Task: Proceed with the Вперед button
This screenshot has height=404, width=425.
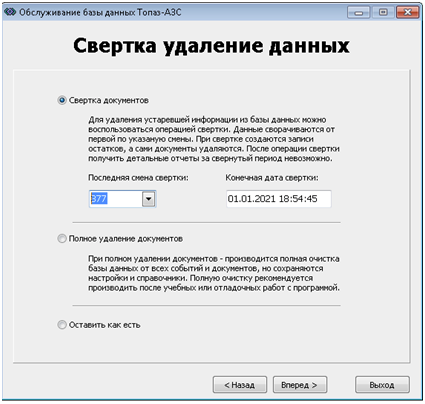Action: 300,385
